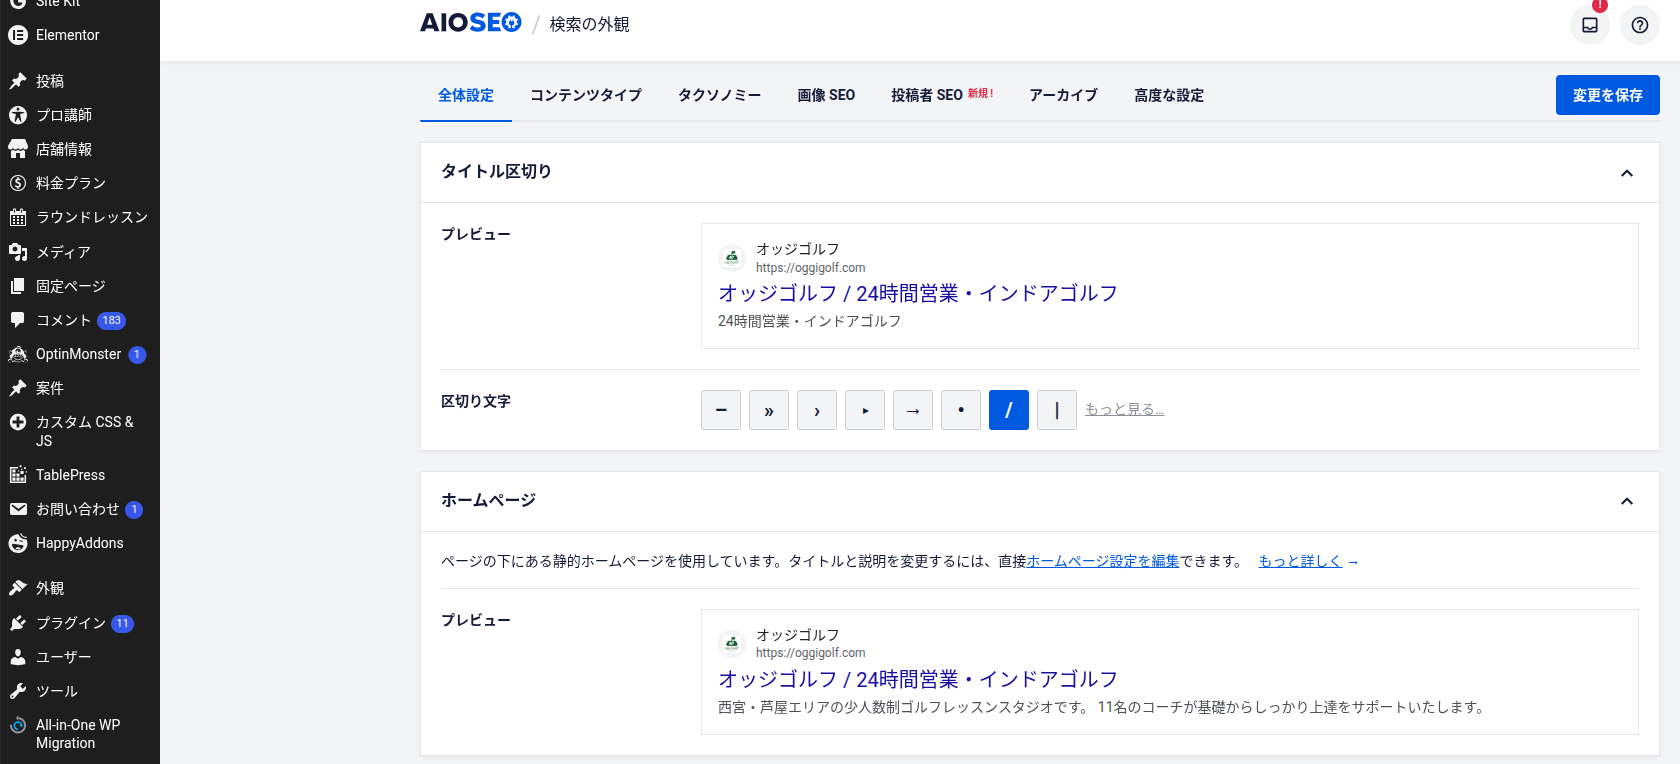Viewport: 1680px width, 764px height.
Task: Select the bullet • separator
Action: point(961,410)
